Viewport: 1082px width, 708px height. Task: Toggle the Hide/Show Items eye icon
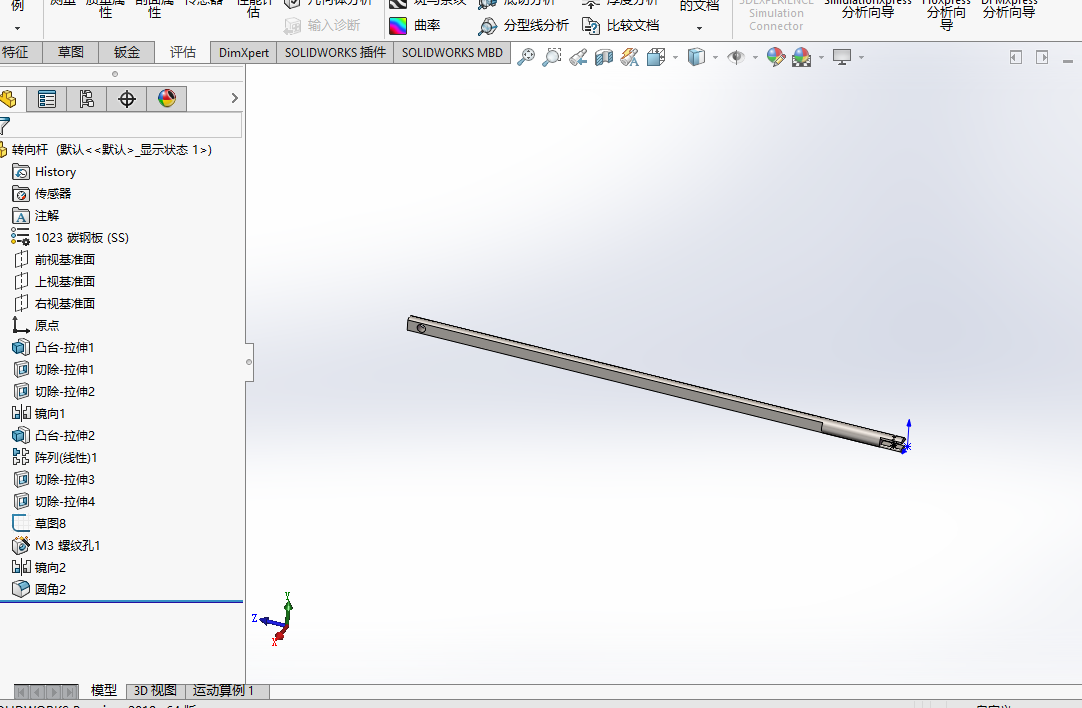736,57
